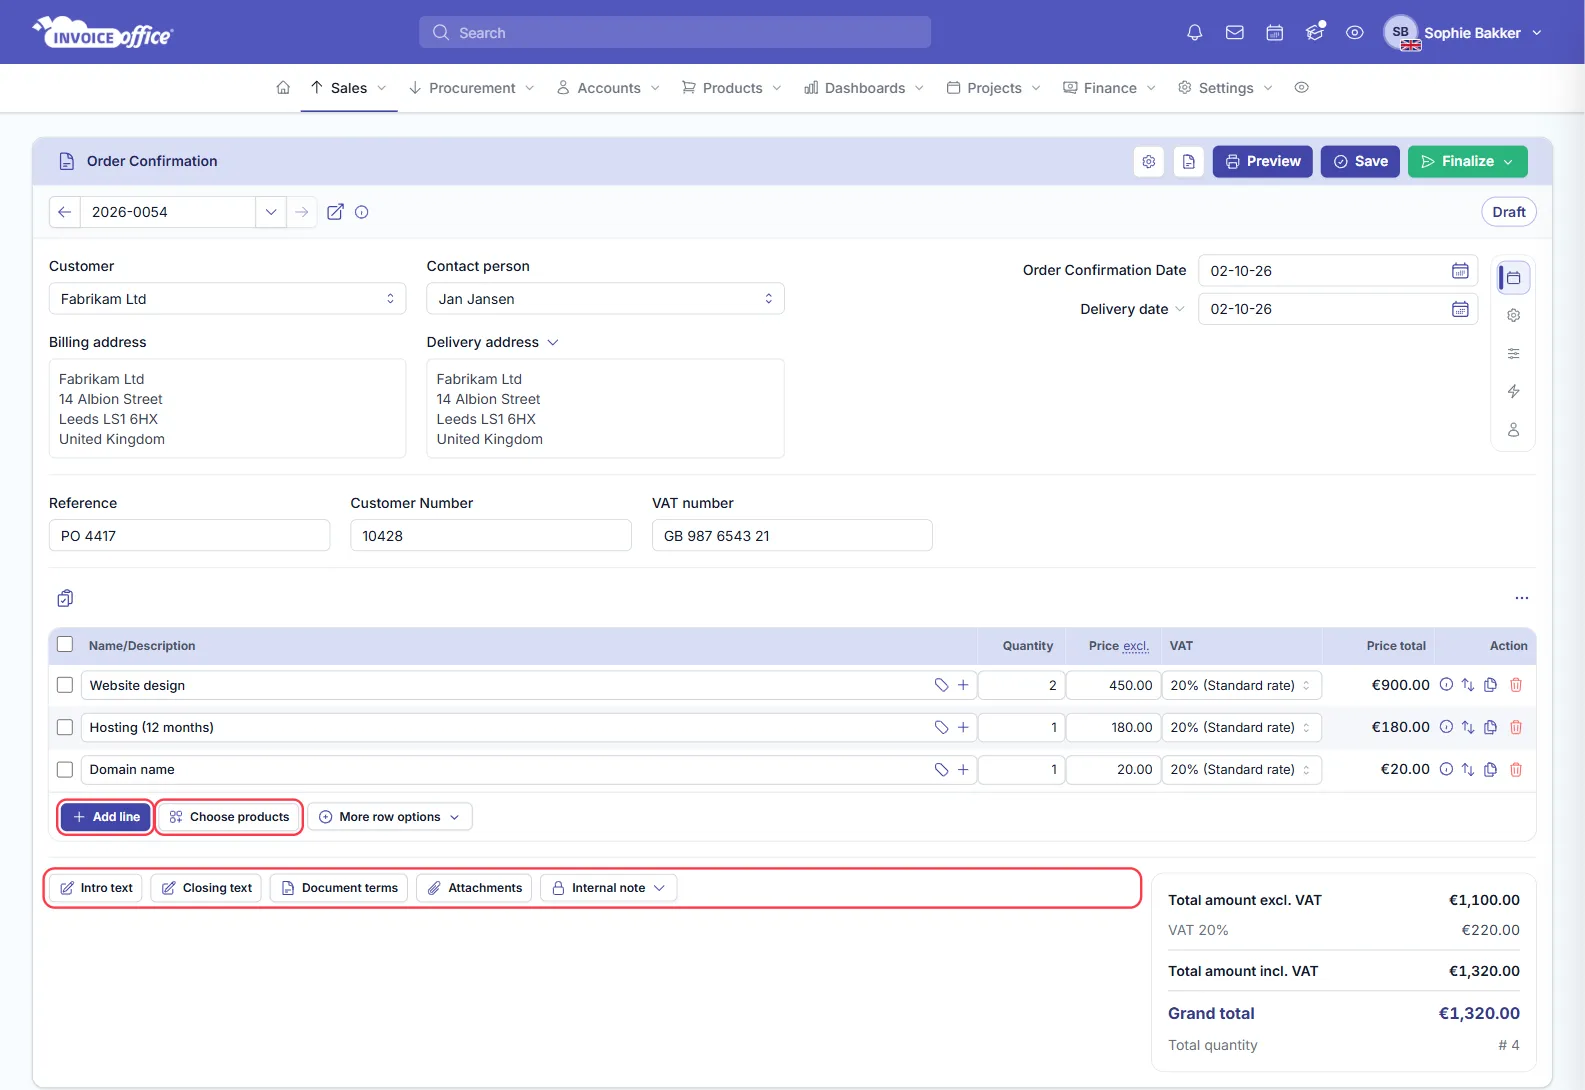Click the copy-check icon above line table
Screen dimensions: 1585x1090
[x=65, y=598]
